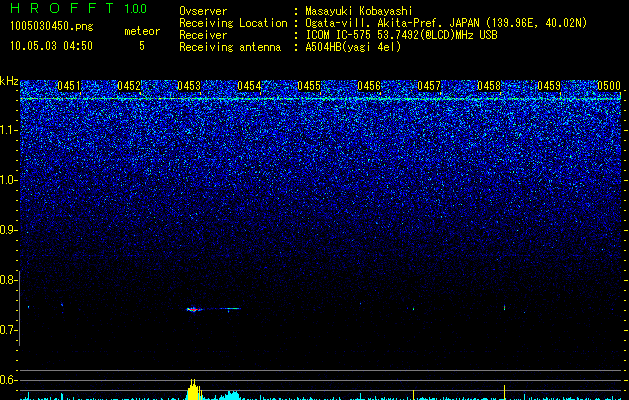Click the A504HB(yagi 4el) antenna text
This screenshot has height=400, width=629.
(353, 47)
